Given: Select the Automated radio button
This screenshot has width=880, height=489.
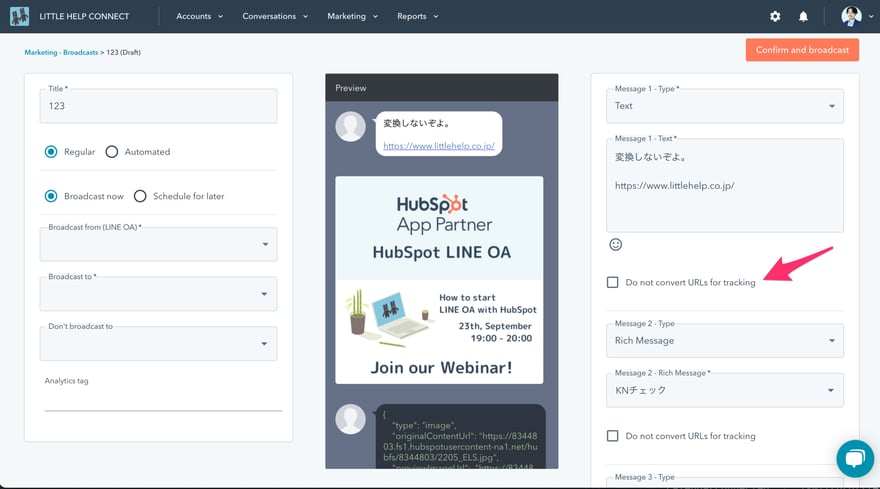Looking at the screenshot, I should (x=112, y=152).
